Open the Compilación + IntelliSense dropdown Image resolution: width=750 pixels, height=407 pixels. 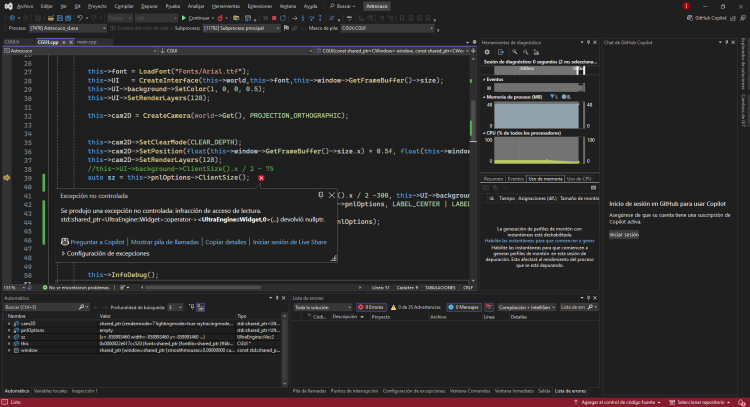pyautogui.click(x=524, y=306)
